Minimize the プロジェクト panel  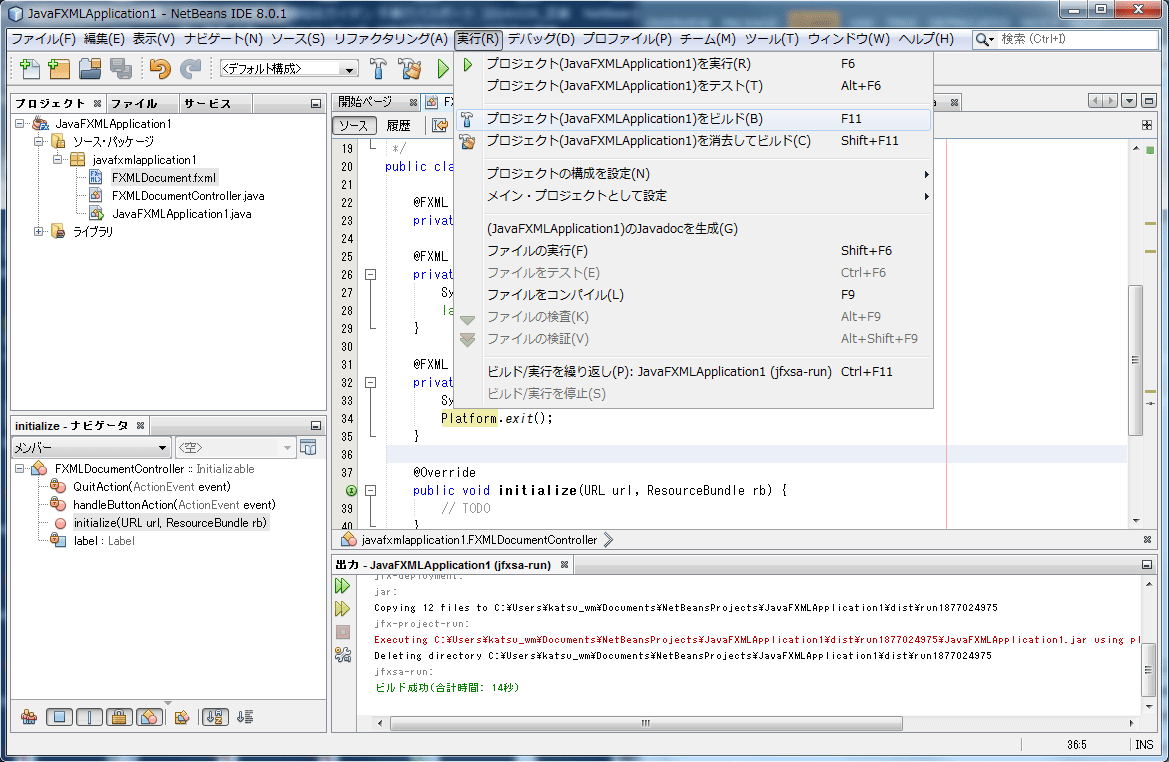(316, 104)
